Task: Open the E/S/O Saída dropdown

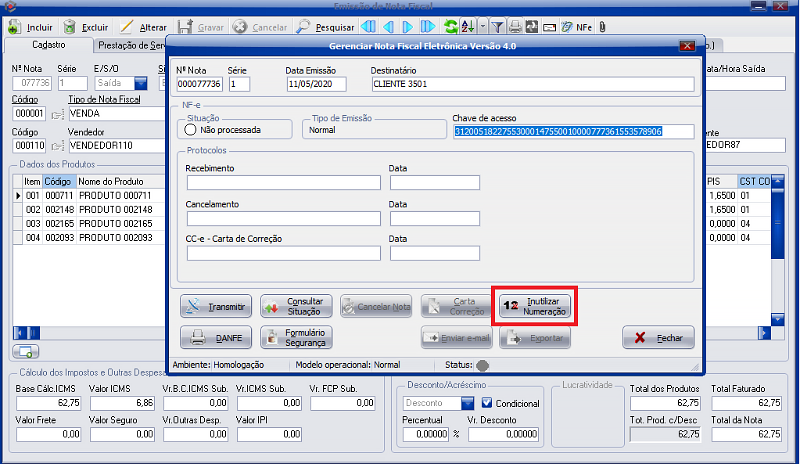Action: (x=140, y=84)
